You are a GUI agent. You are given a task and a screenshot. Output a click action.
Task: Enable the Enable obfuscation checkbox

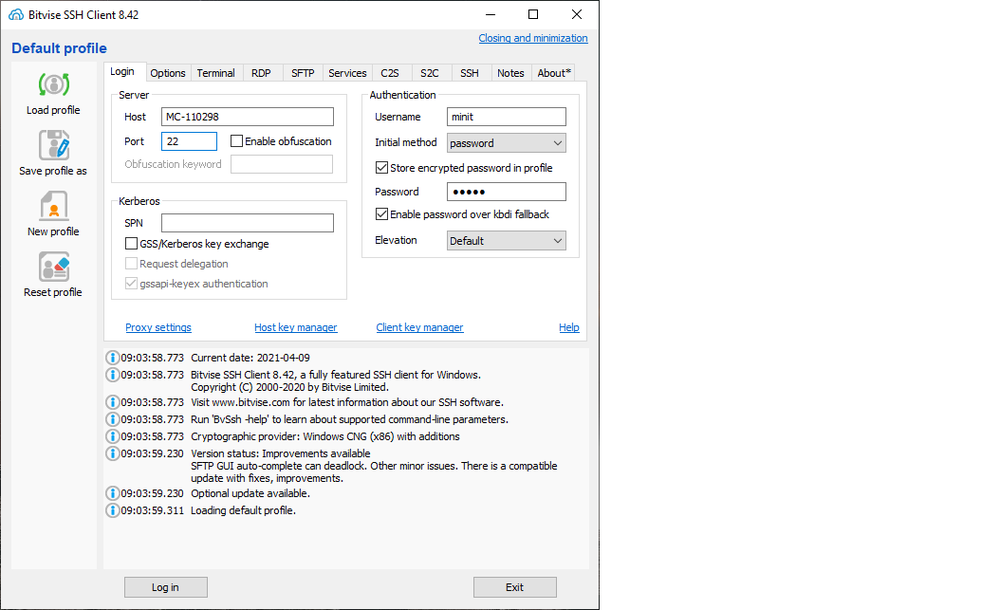click(236, 141)
